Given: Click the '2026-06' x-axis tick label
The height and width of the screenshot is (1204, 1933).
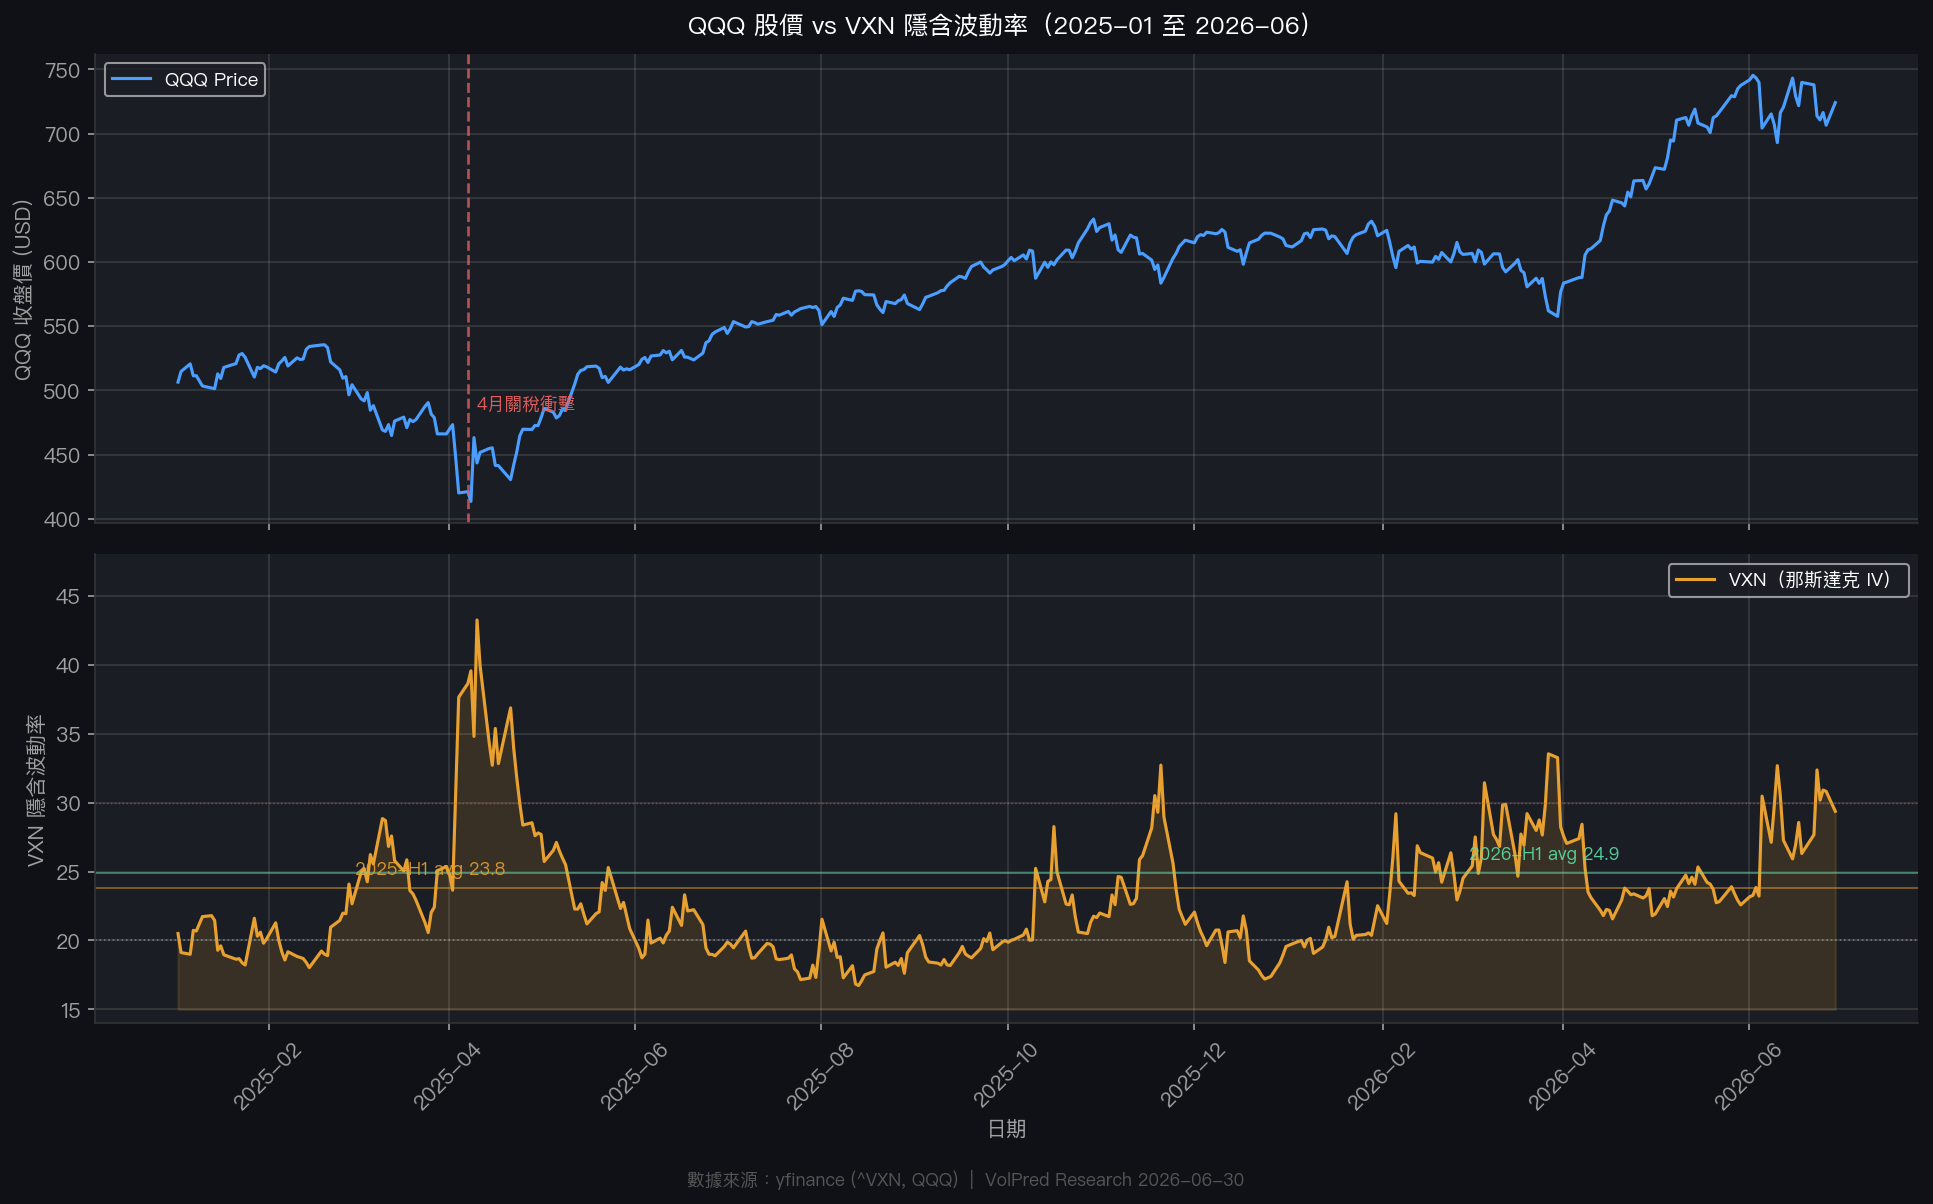Looking at the screenshot, I should pos(1748,1076).
